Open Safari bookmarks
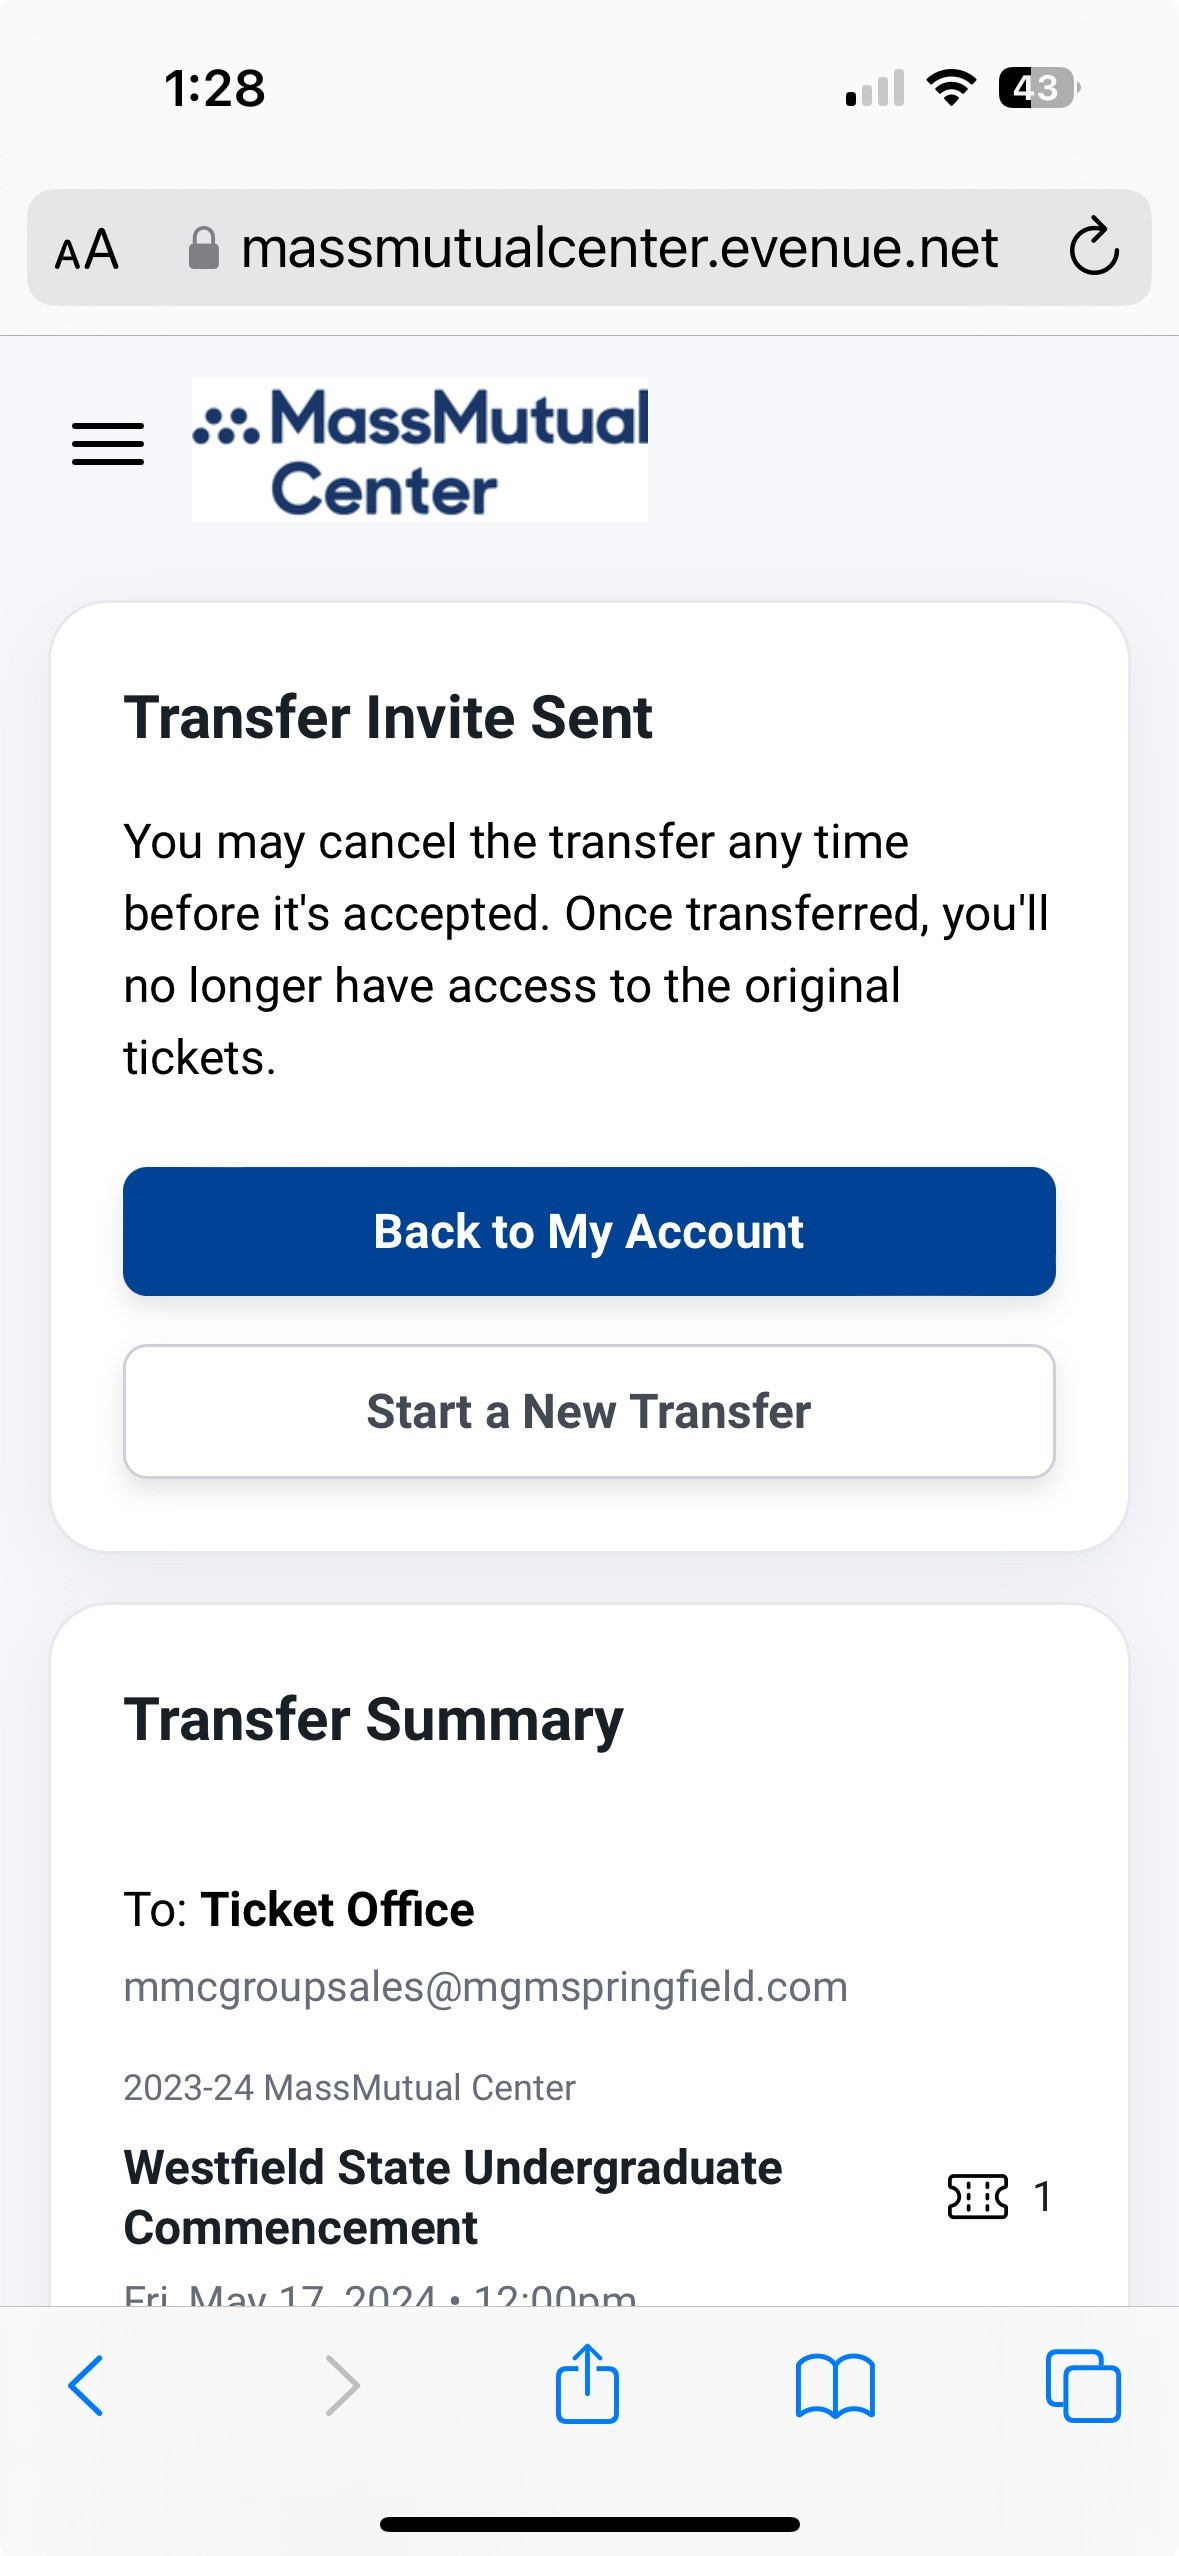Image resolution: width=1179 pixels, height=2556 pixels. coord(835,2385)
